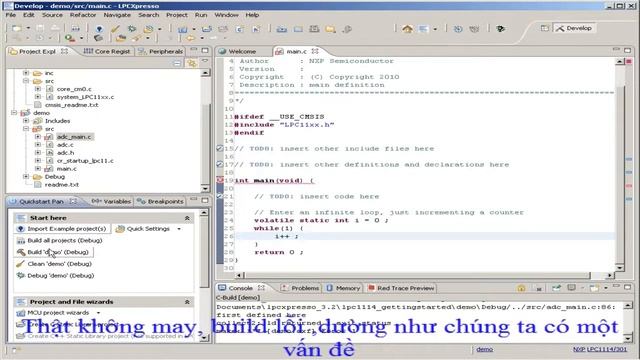Select adc.h in the project tree
The image size is (640, 360).
tap(65, 153)
